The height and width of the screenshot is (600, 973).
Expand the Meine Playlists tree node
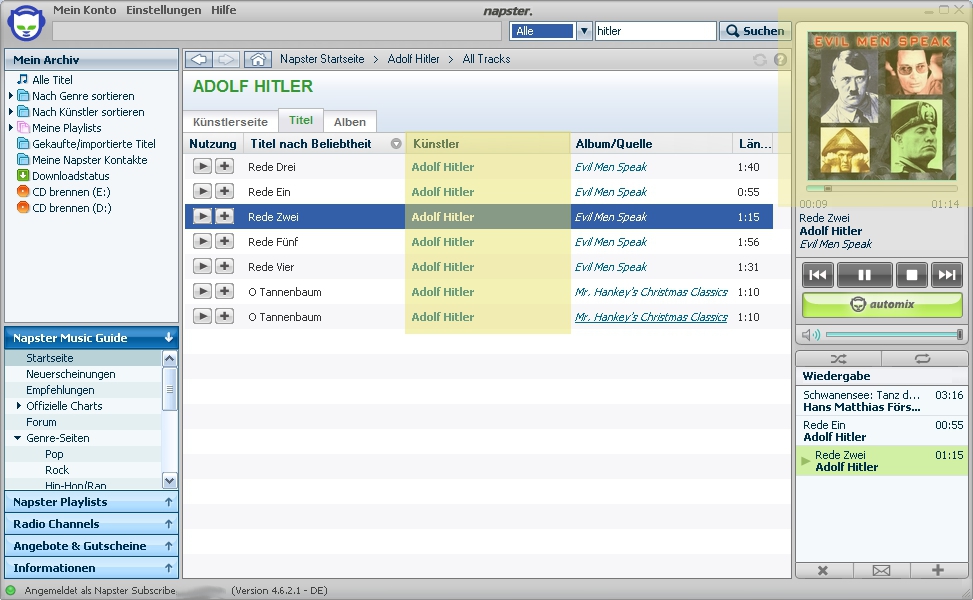pyautogui.click(x=11, y=128)
